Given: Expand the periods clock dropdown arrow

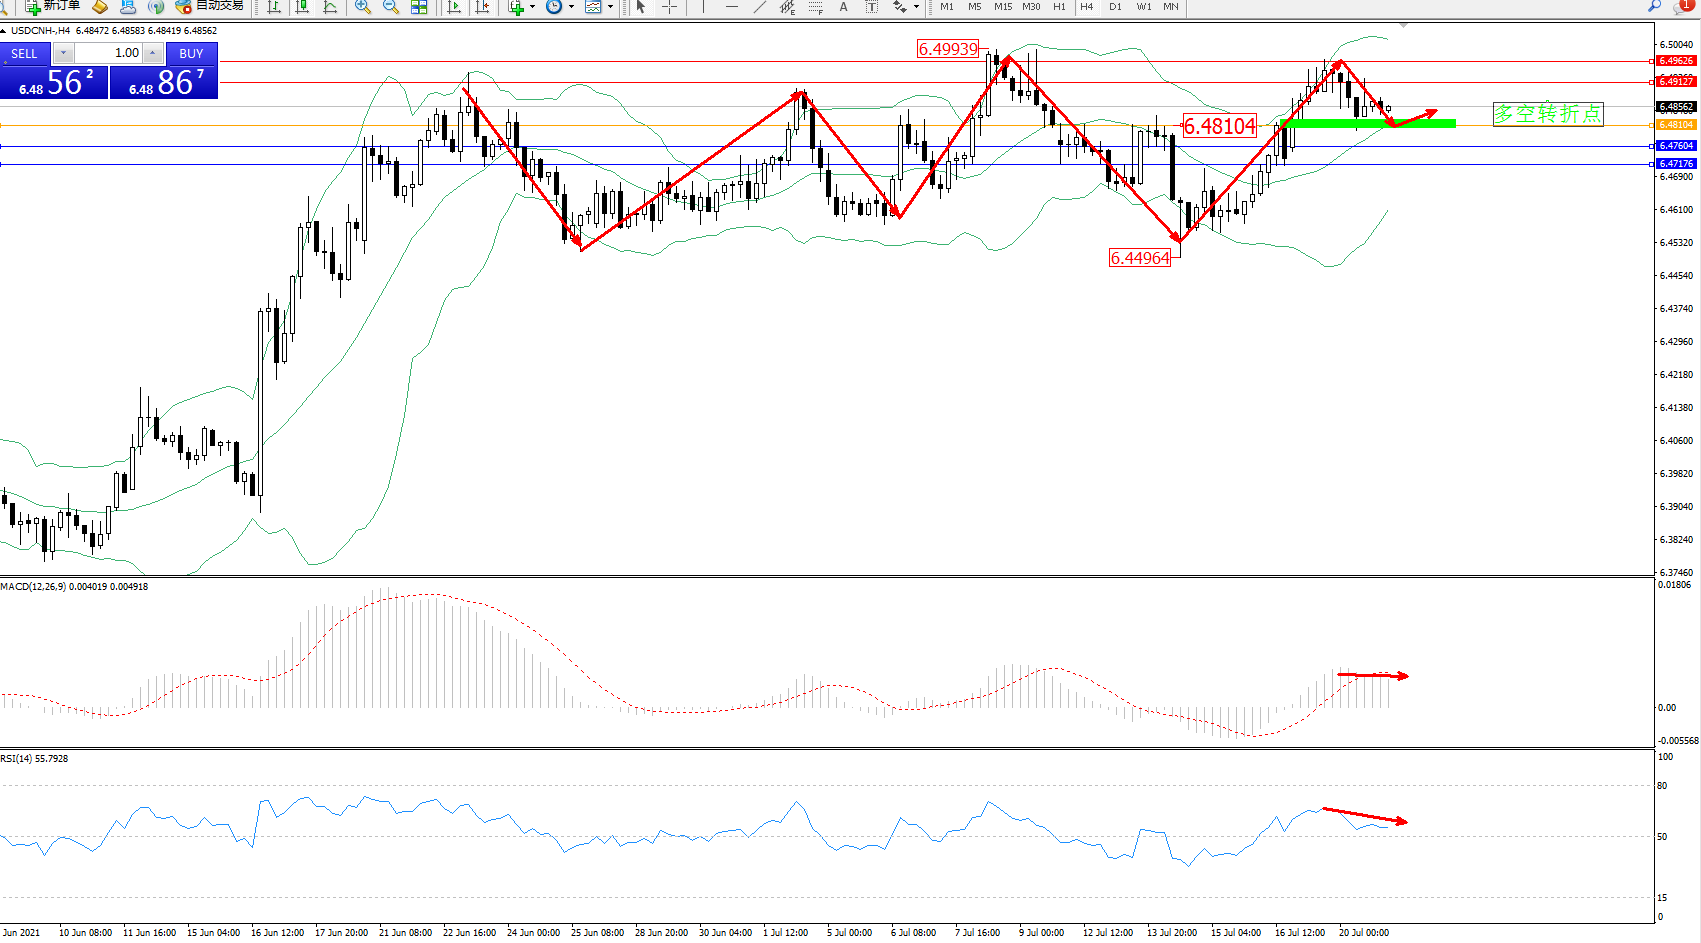Looking at the screenshot, I should click(571, 7).
